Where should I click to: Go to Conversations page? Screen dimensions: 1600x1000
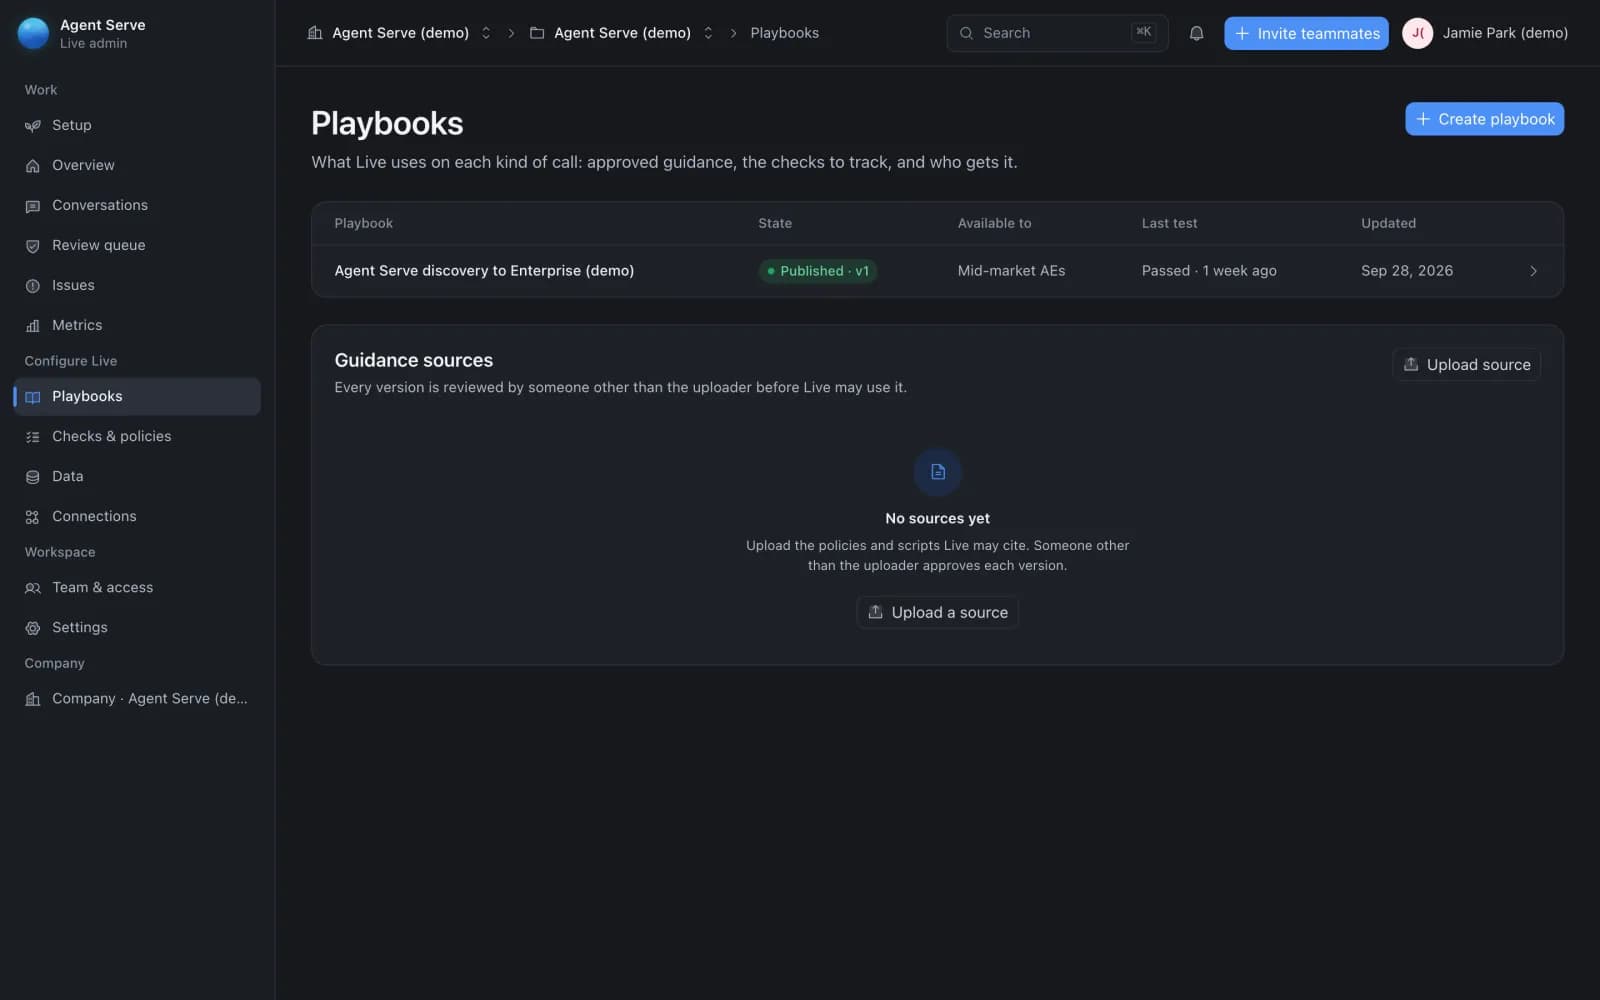click(x=137, y=205)
